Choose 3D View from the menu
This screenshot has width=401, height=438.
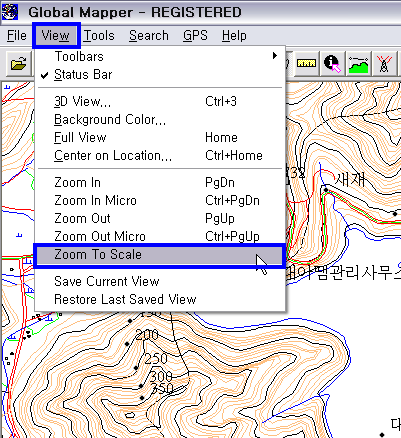[160, 101]
